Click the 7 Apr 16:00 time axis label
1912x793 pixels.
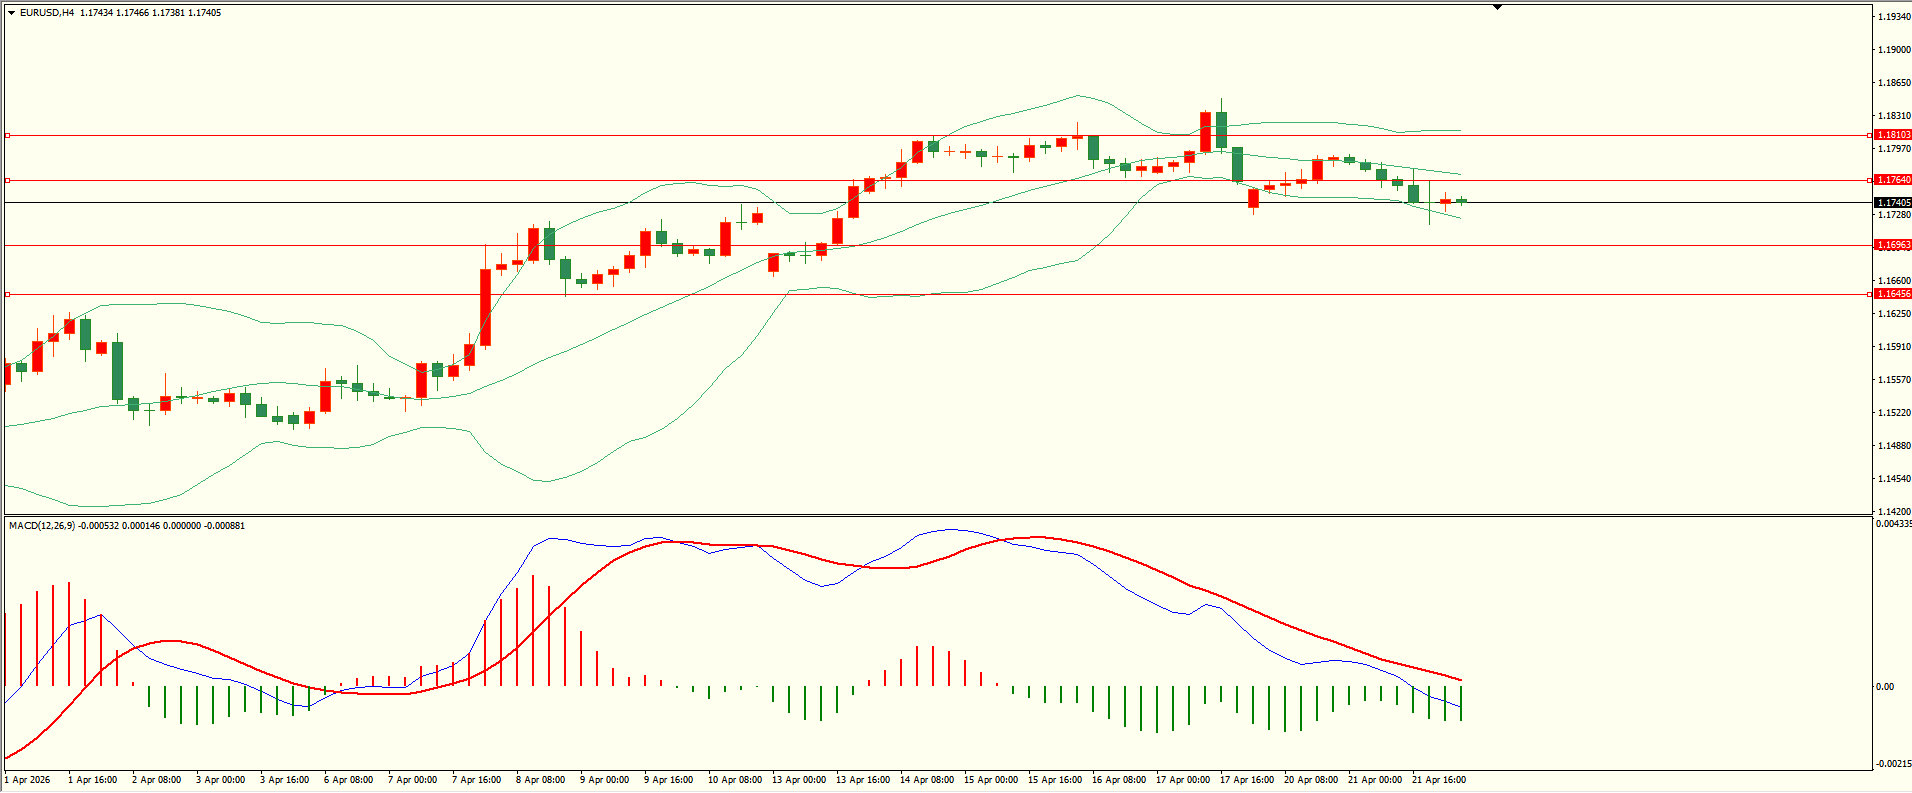pyautogui.click(x=477, y=780)
